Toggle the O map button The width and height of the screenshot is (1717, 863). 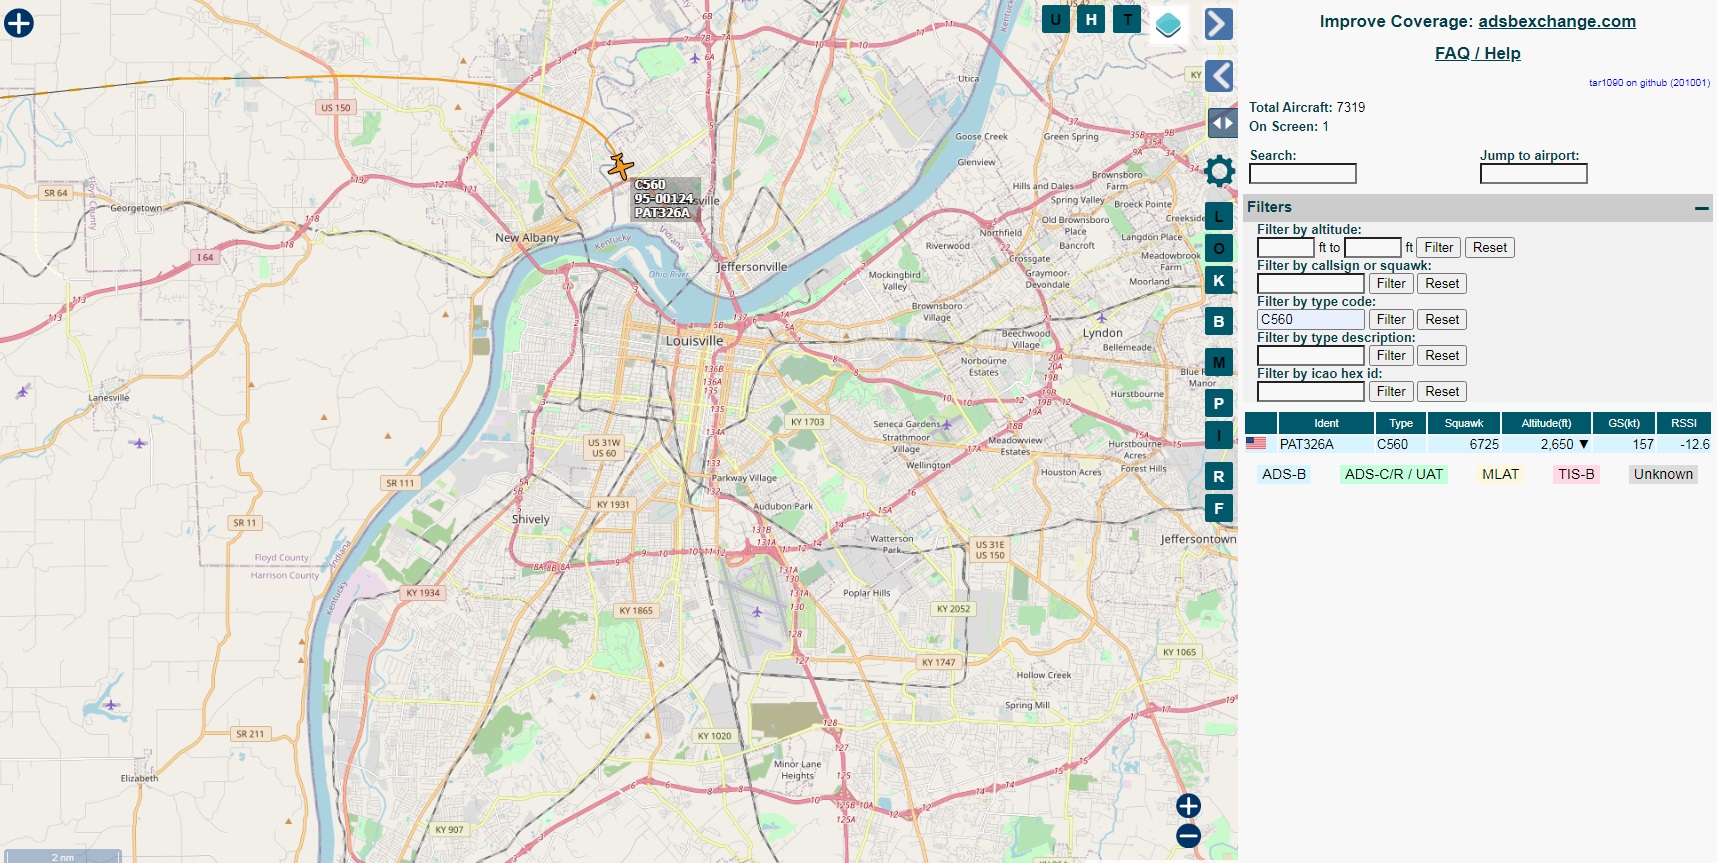pos(1218,248)
